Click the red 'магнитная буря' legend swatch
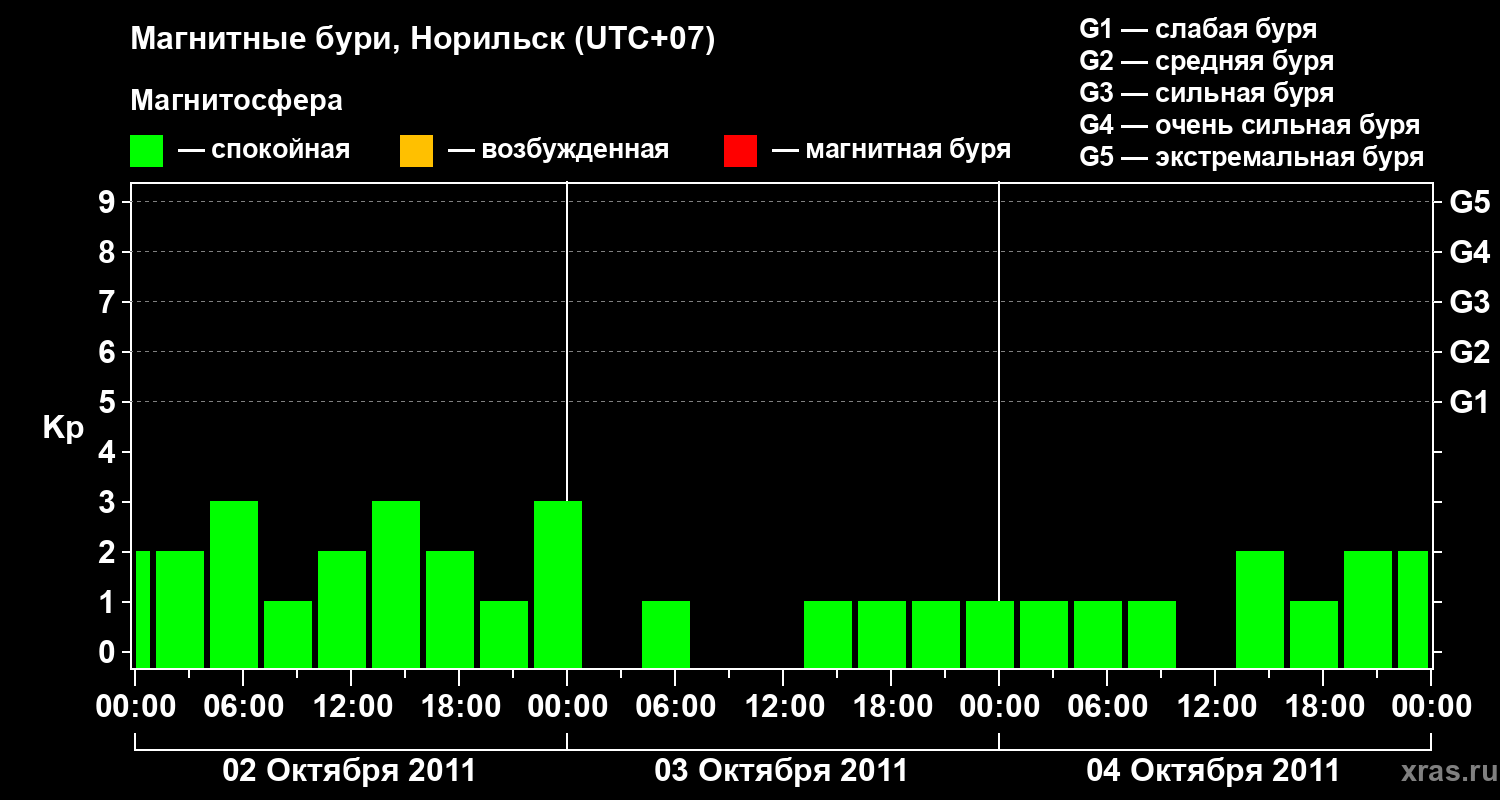1500x800 pixels. (740, 150)
